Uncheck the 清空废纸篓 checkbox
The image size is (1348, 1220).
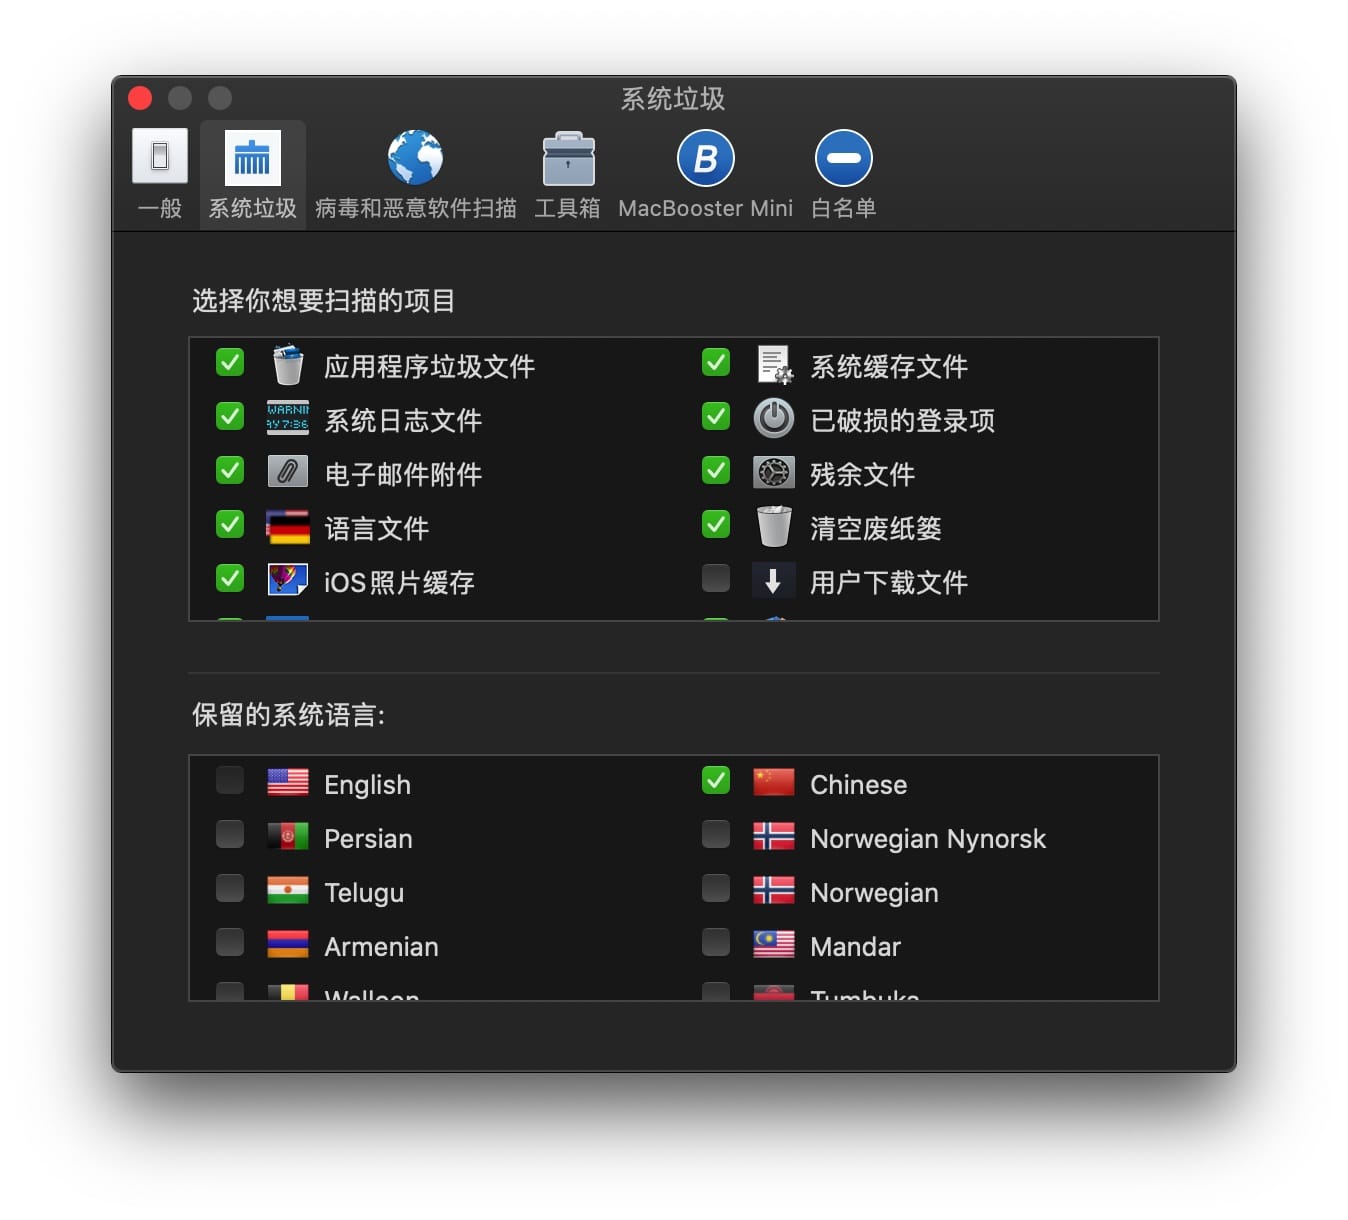pyautogui.click(x=716, y=525)
